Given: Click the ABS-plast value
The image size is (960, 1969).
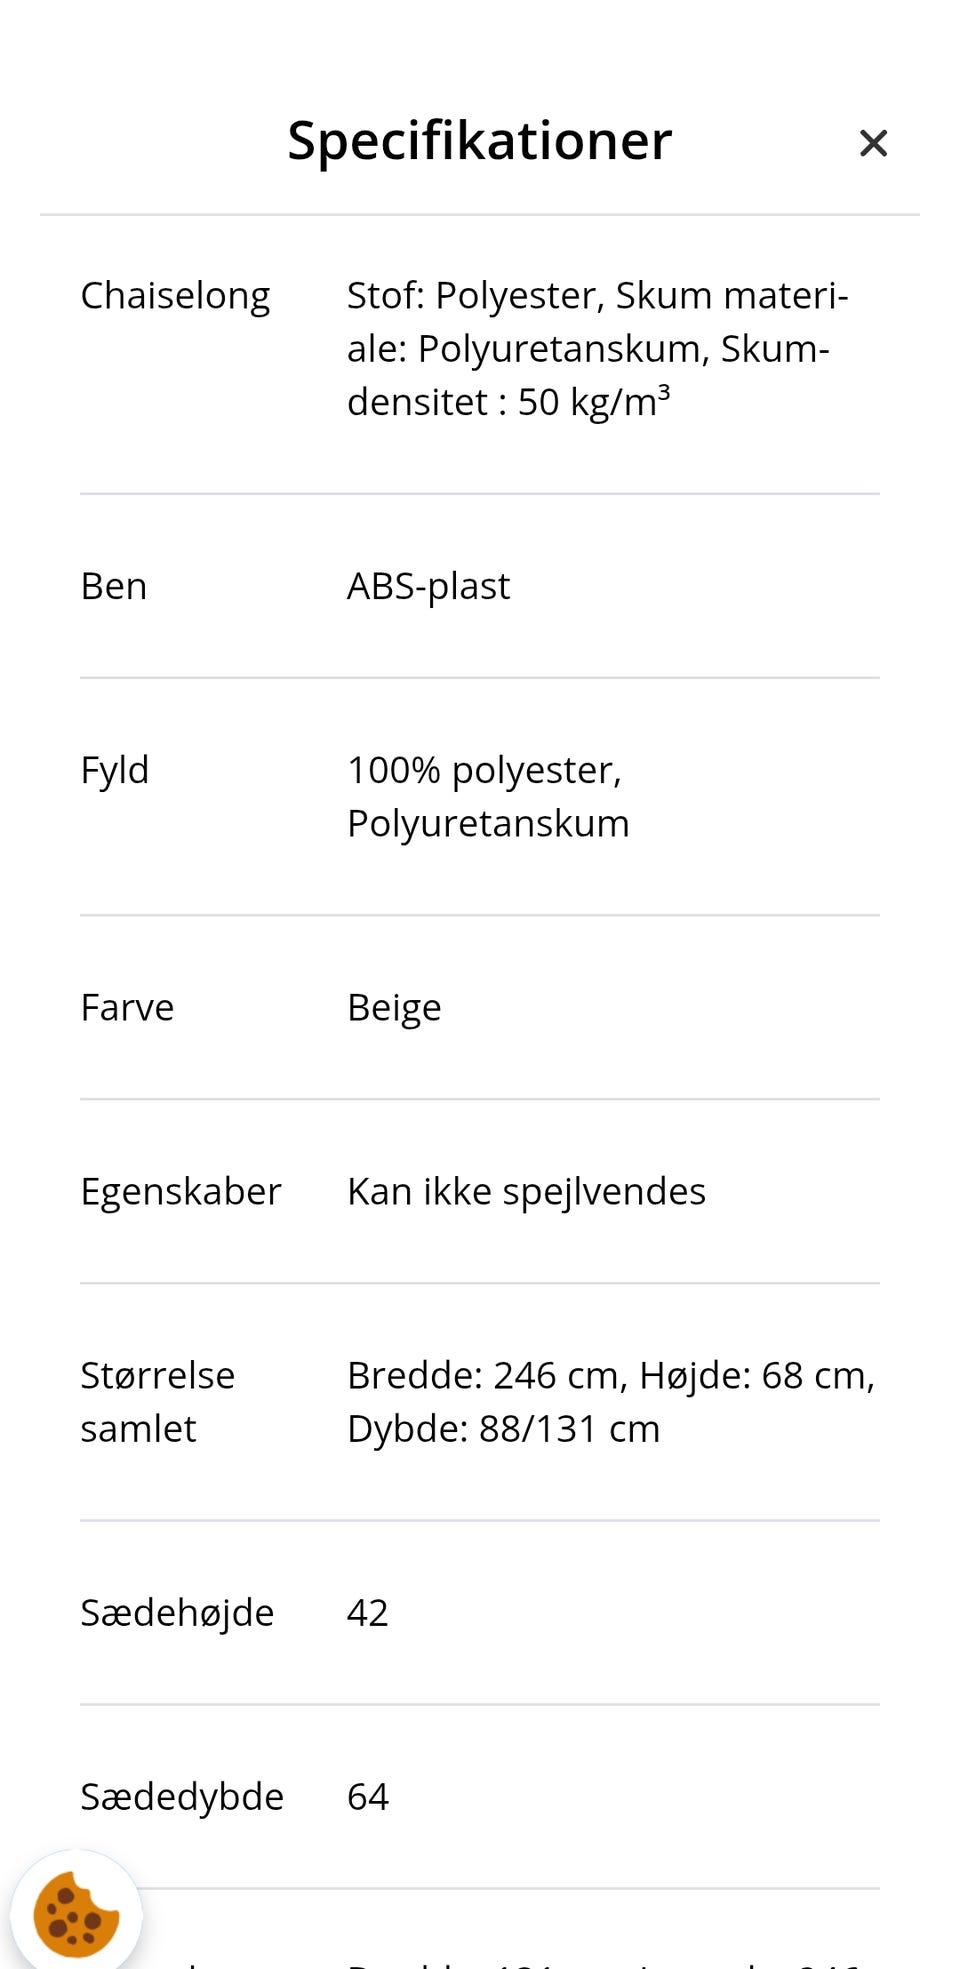Looking at the screenshot, I should coord(428,586).
